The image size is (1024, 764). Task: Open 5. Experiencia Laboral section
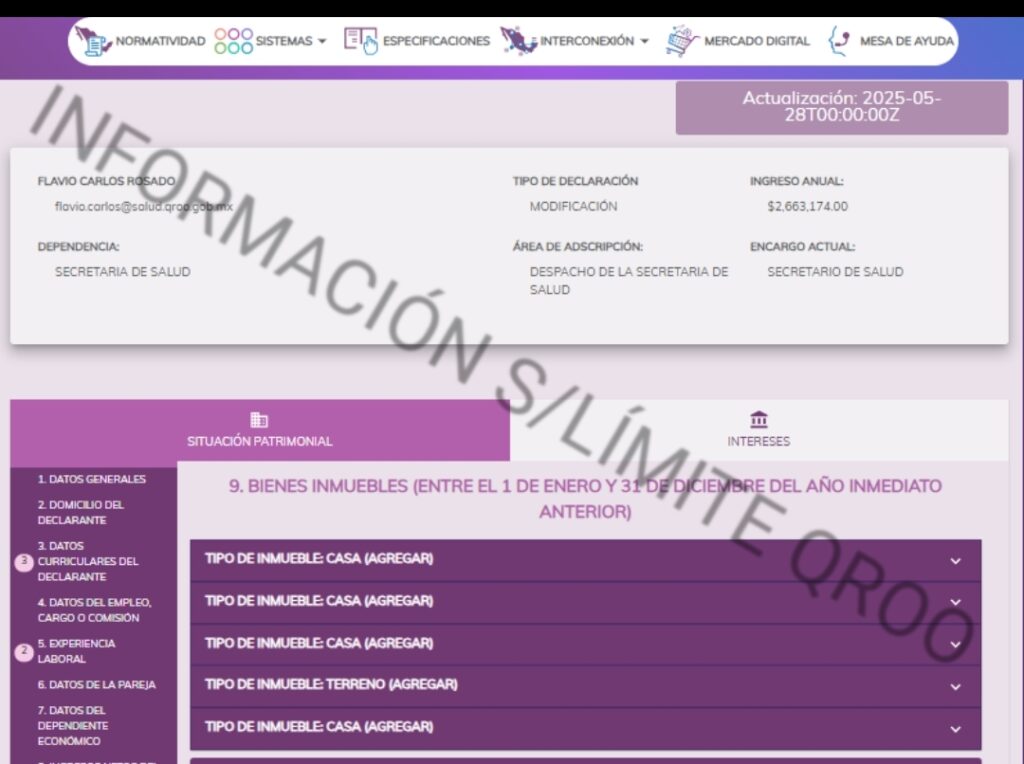[x=76, y=651]
